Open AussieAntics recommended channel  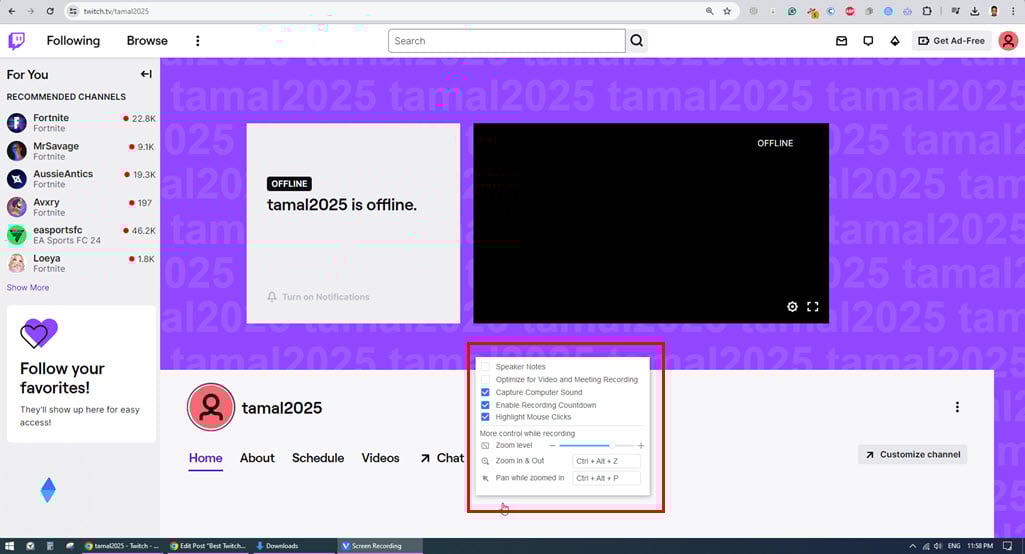[80, 179]
